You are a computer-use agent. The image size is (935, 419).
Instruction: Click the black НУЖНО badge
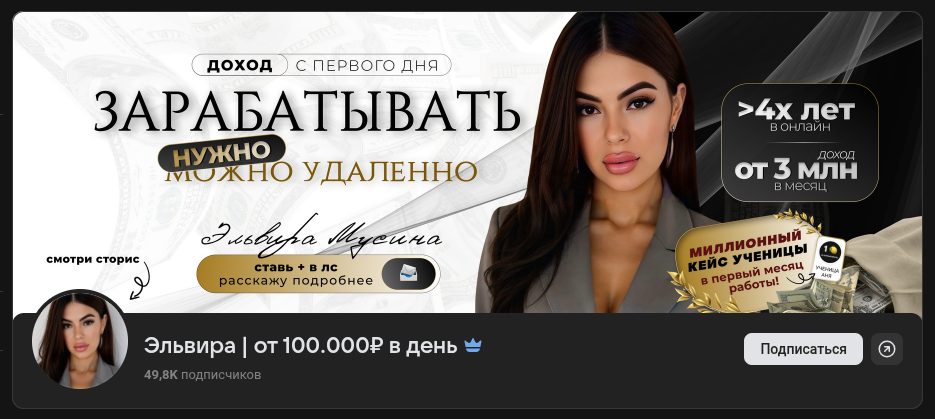[221, 153]
